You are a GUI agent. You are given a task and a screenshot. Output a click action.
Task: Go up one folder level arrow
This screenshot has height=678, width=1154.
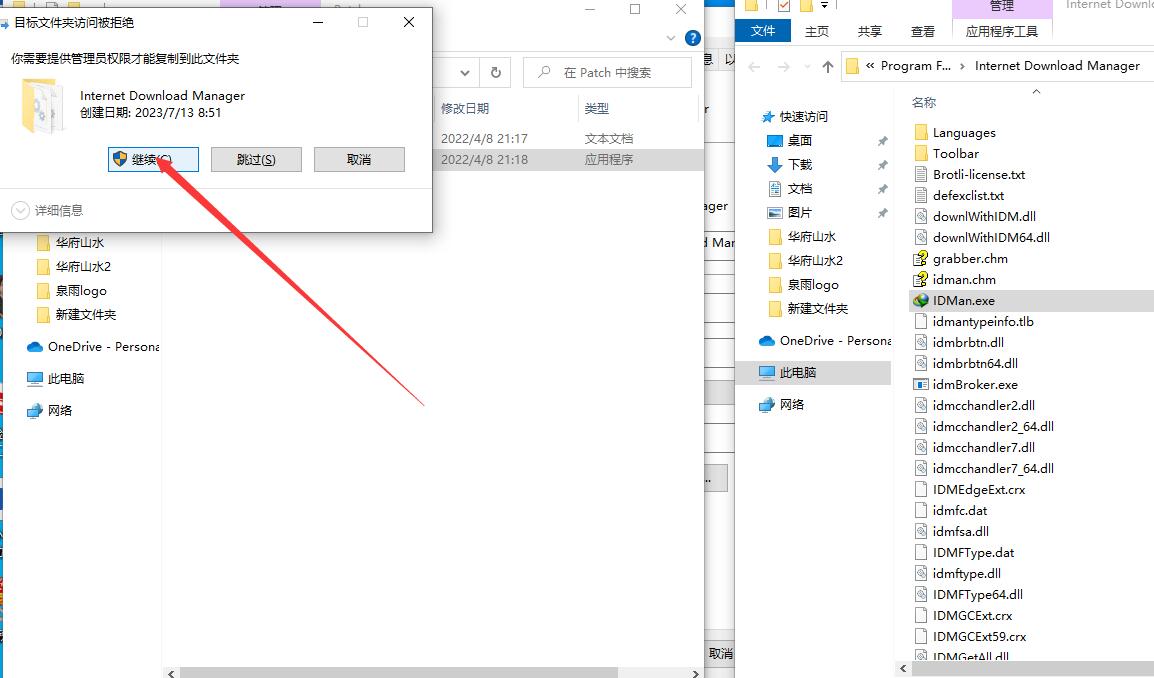pos(827,66)
